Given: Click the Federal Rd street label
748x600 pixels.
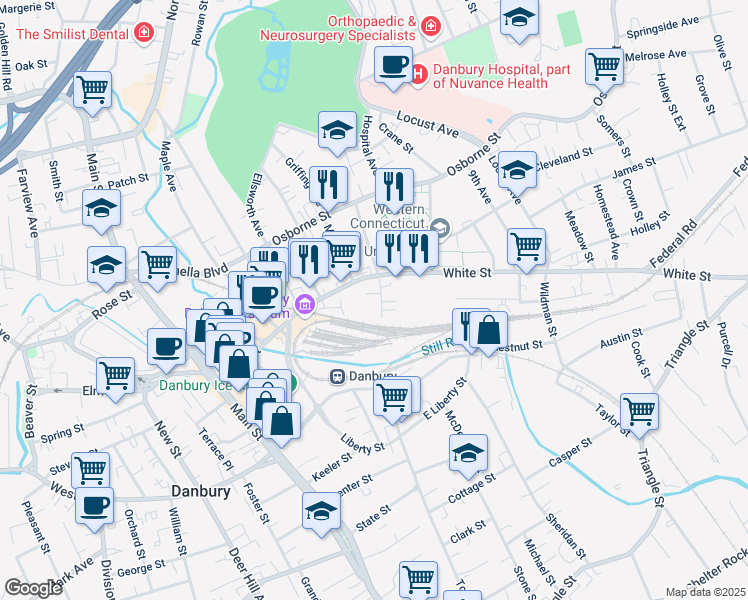Looking at the screenshot, I should click(673, 244).
